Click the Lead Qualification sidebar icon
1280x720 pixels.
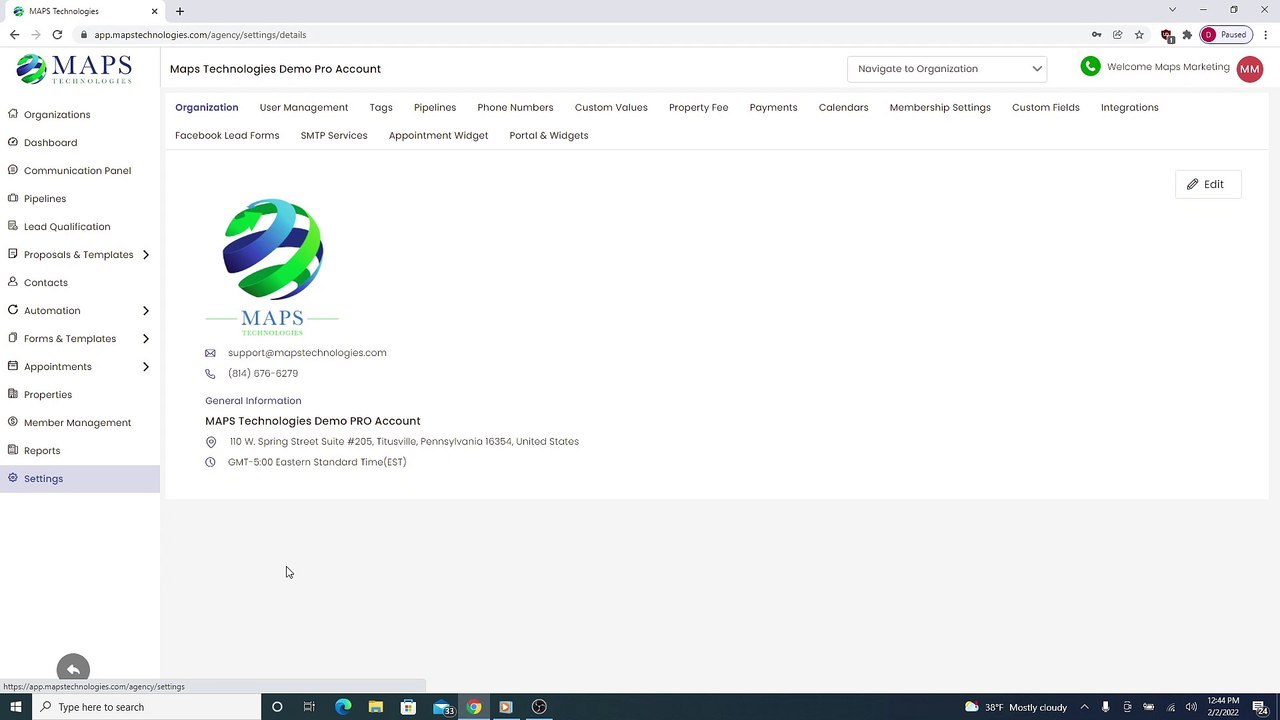pos(13,226)
